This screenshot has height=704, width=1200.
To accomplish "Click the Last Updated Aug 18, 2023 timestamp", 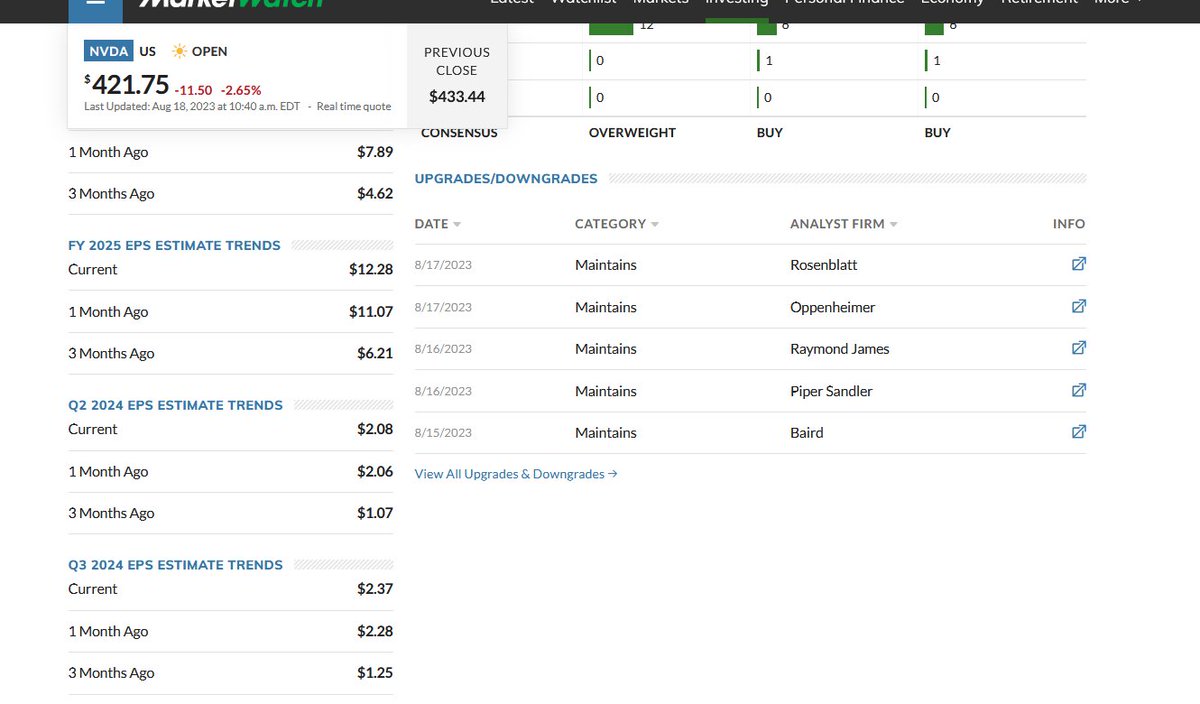I will coord(192,107).
